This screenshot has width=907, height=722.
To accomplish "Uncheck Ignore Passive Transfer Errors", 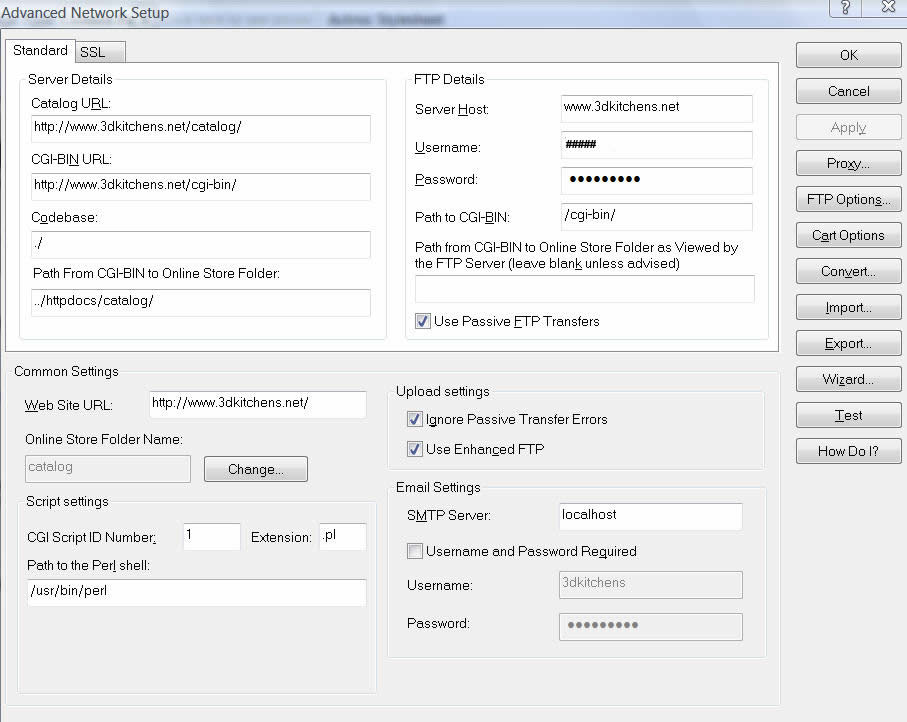I will click(x=415, y=419).
